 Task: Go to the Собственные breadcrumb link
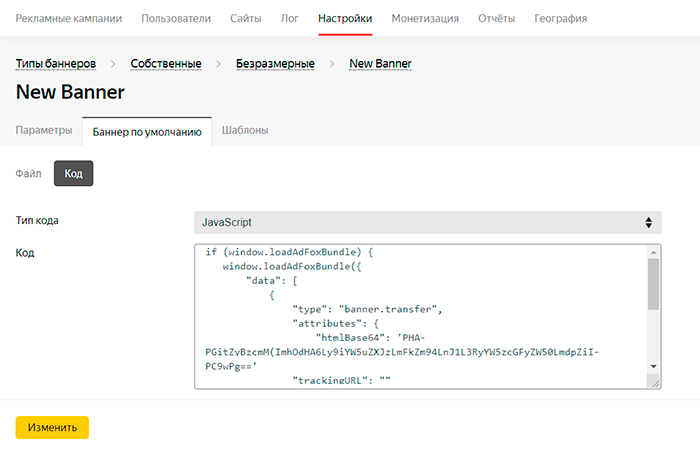(x=166, y=63)
